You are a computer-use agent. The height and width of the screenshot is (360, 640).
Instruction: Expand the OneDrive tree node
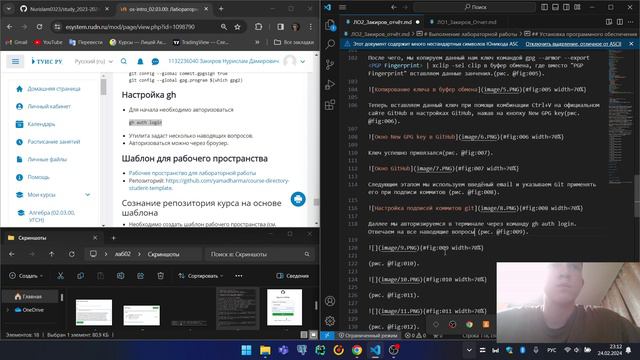coord(8,310)
